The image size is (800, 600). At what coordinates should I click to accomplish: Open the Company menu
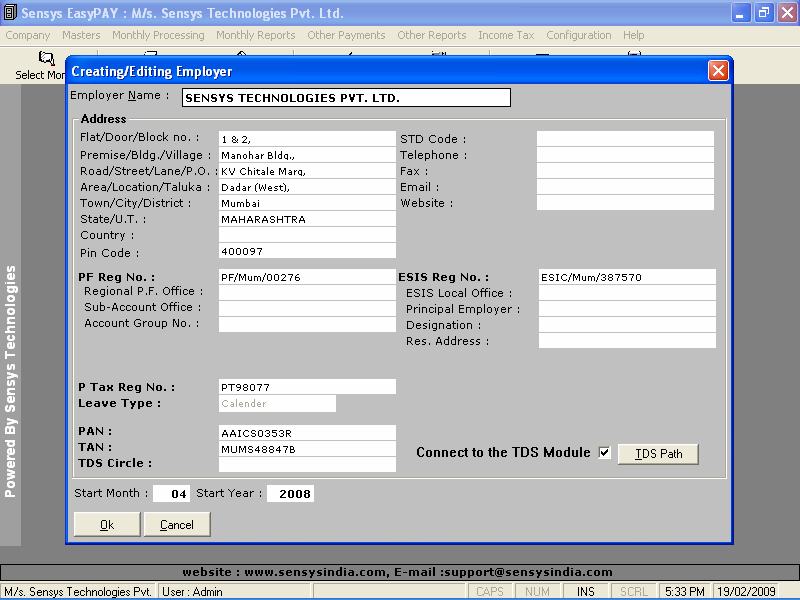point(28,35)
